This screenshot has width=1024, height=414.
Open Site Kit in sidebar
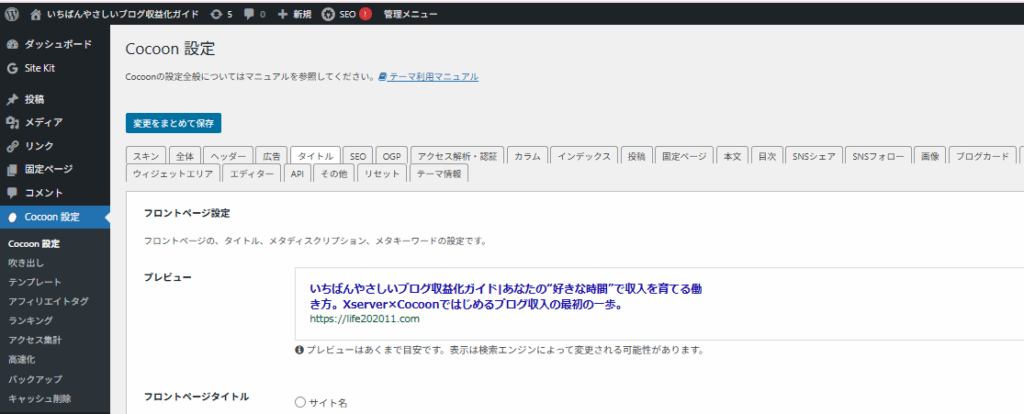coord(42,68)
